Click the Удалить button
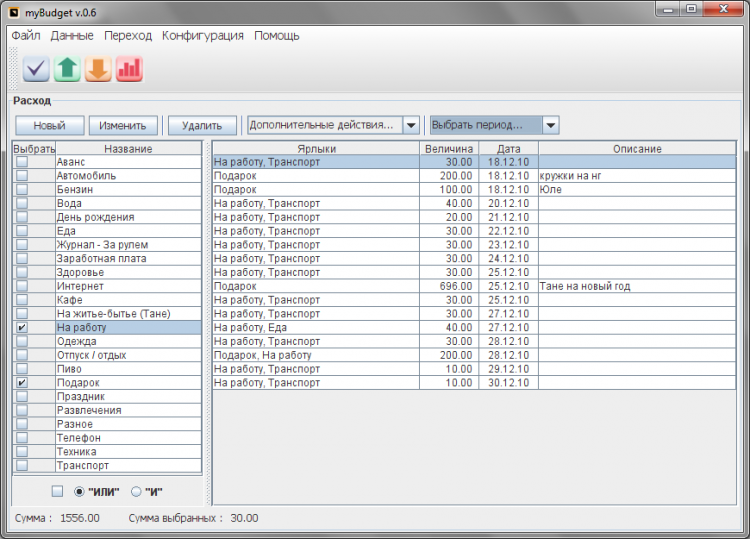 click(x=202, y=126)
